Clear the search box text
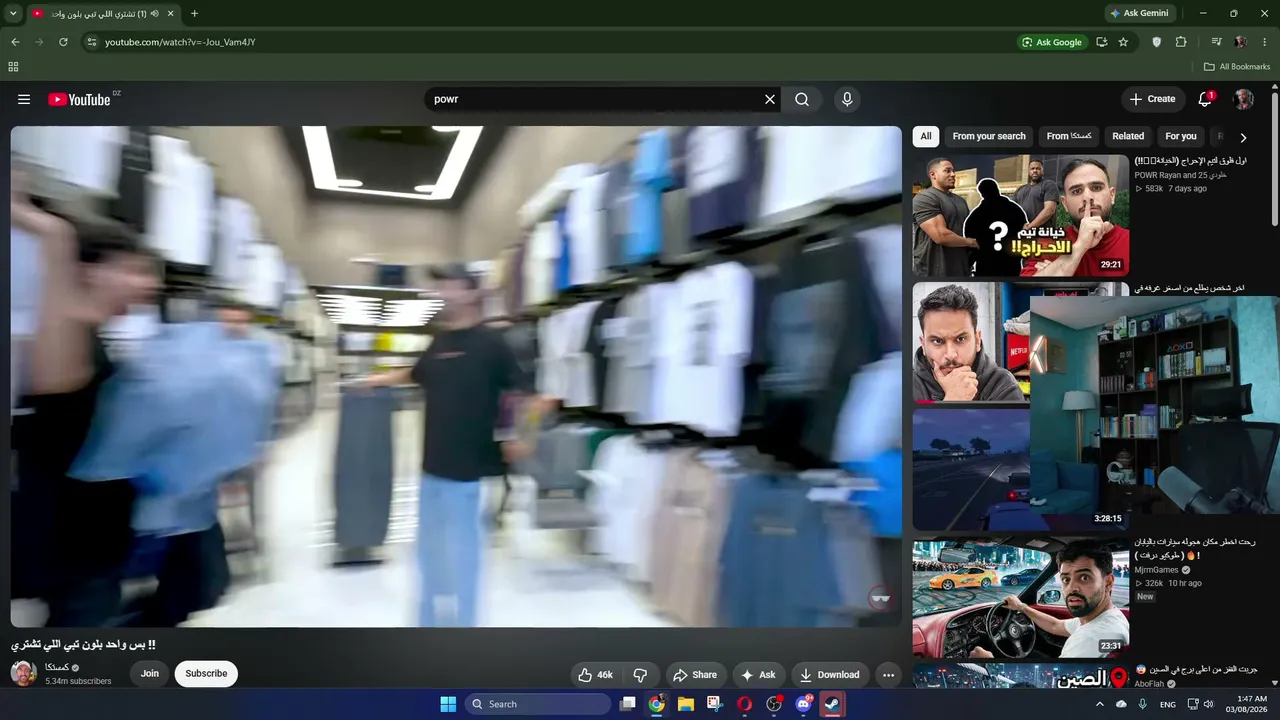Image resolution: width=1280 pixels, height=720 pixels. coord(770,99)
